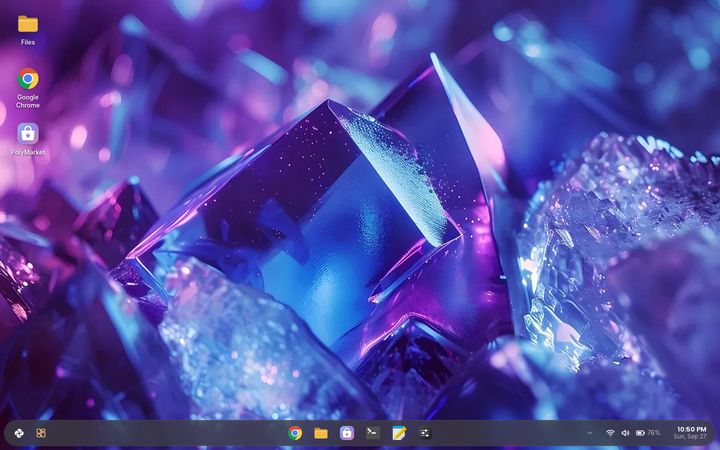
Task: Open the volume control
Action: click(625, 433)
